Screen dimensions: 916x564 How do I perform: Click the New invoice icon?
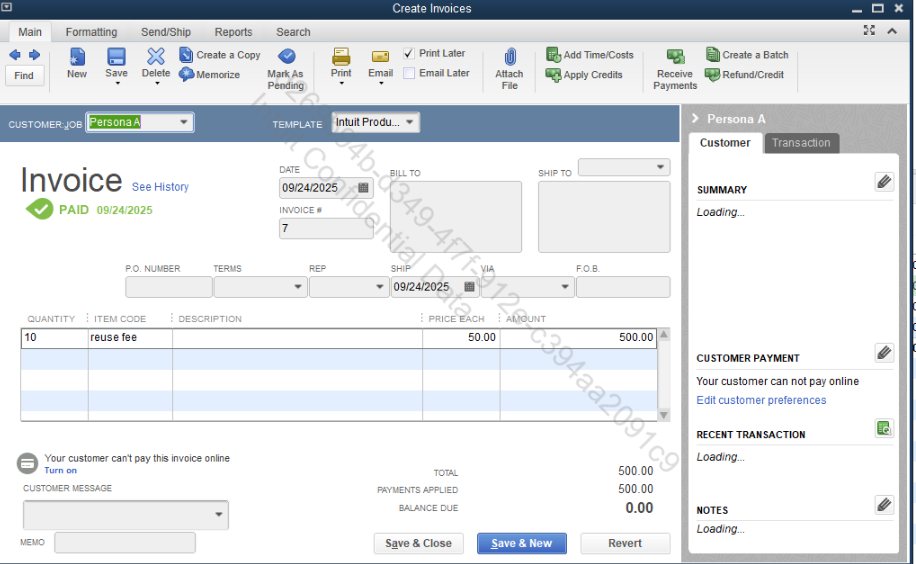coord(77,57)
